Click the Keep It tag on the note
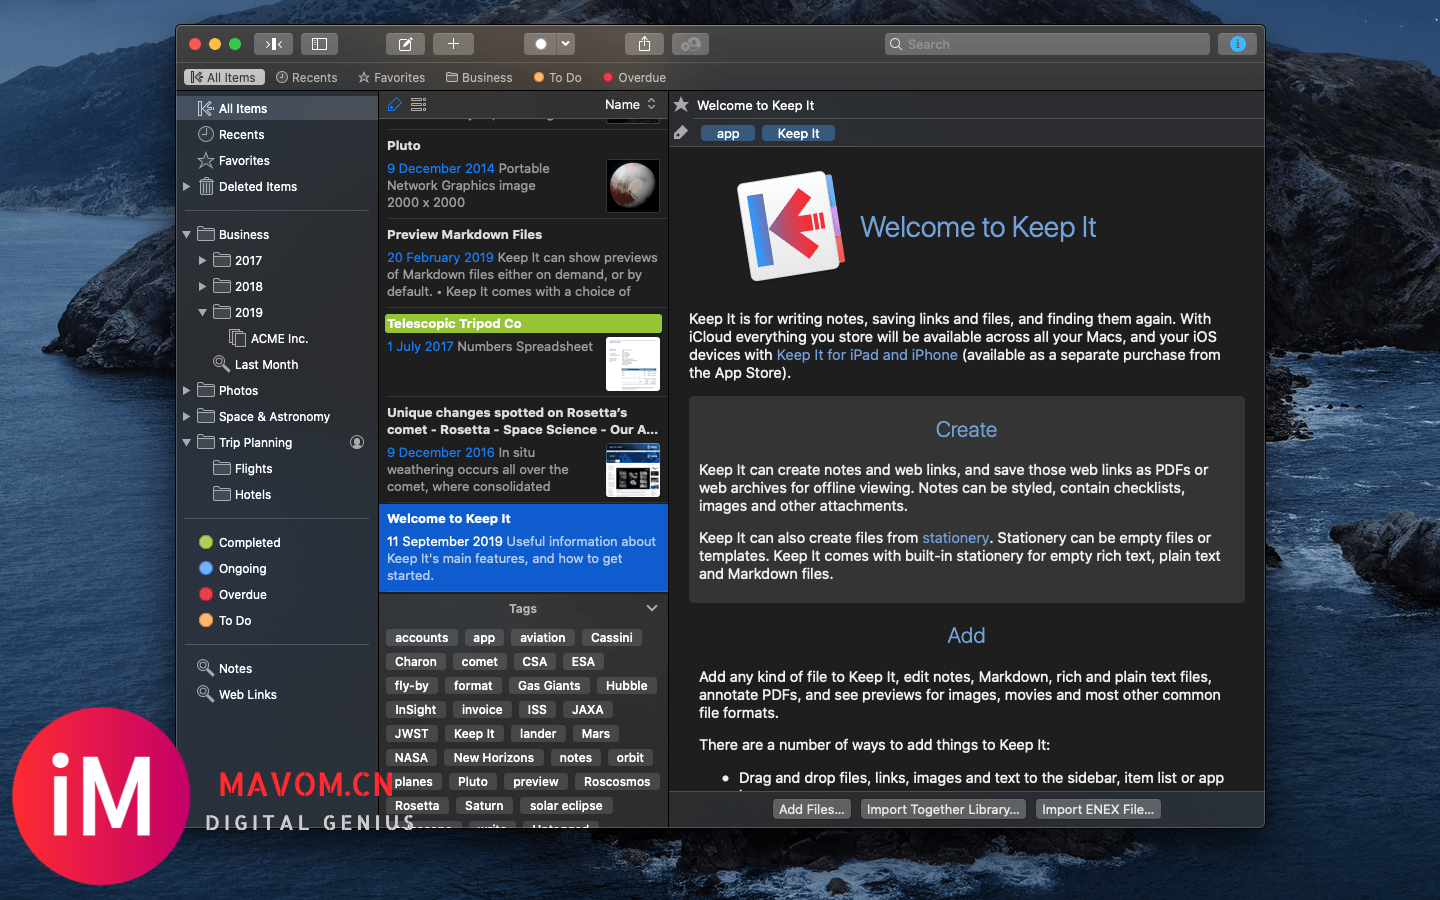Image resolution: width=1440 pixels, height=900 pixels. pos(798,133)
